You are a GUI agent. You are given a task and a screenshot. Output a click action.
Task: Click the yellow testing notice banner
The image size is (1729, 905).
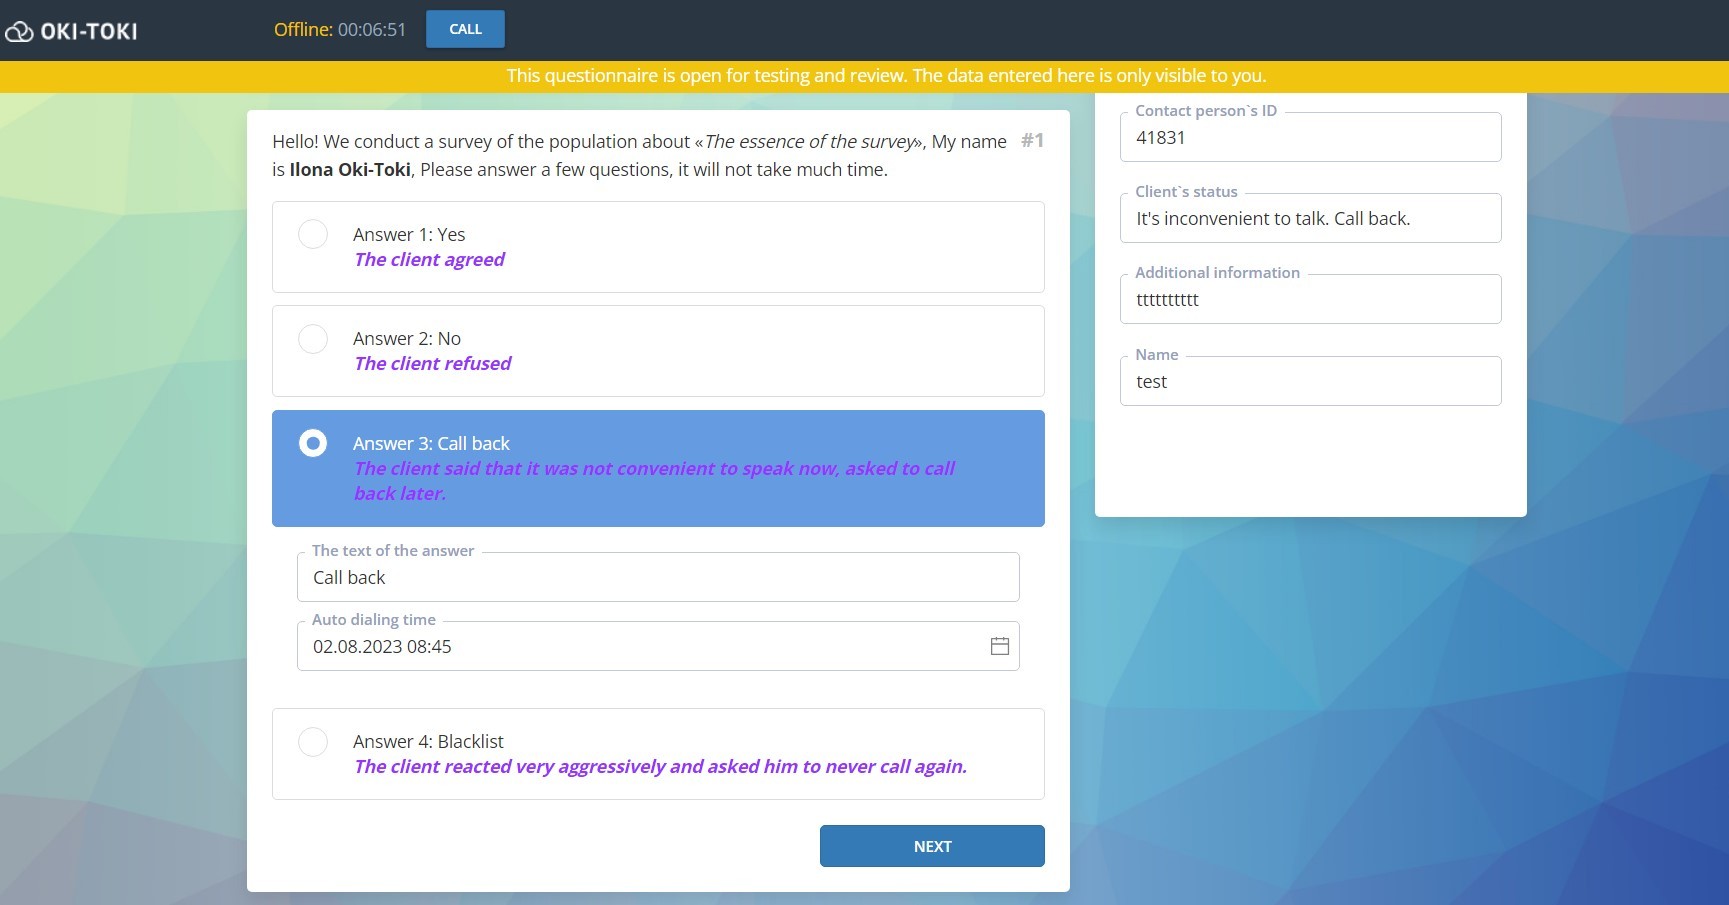click(x=885, y=76)
